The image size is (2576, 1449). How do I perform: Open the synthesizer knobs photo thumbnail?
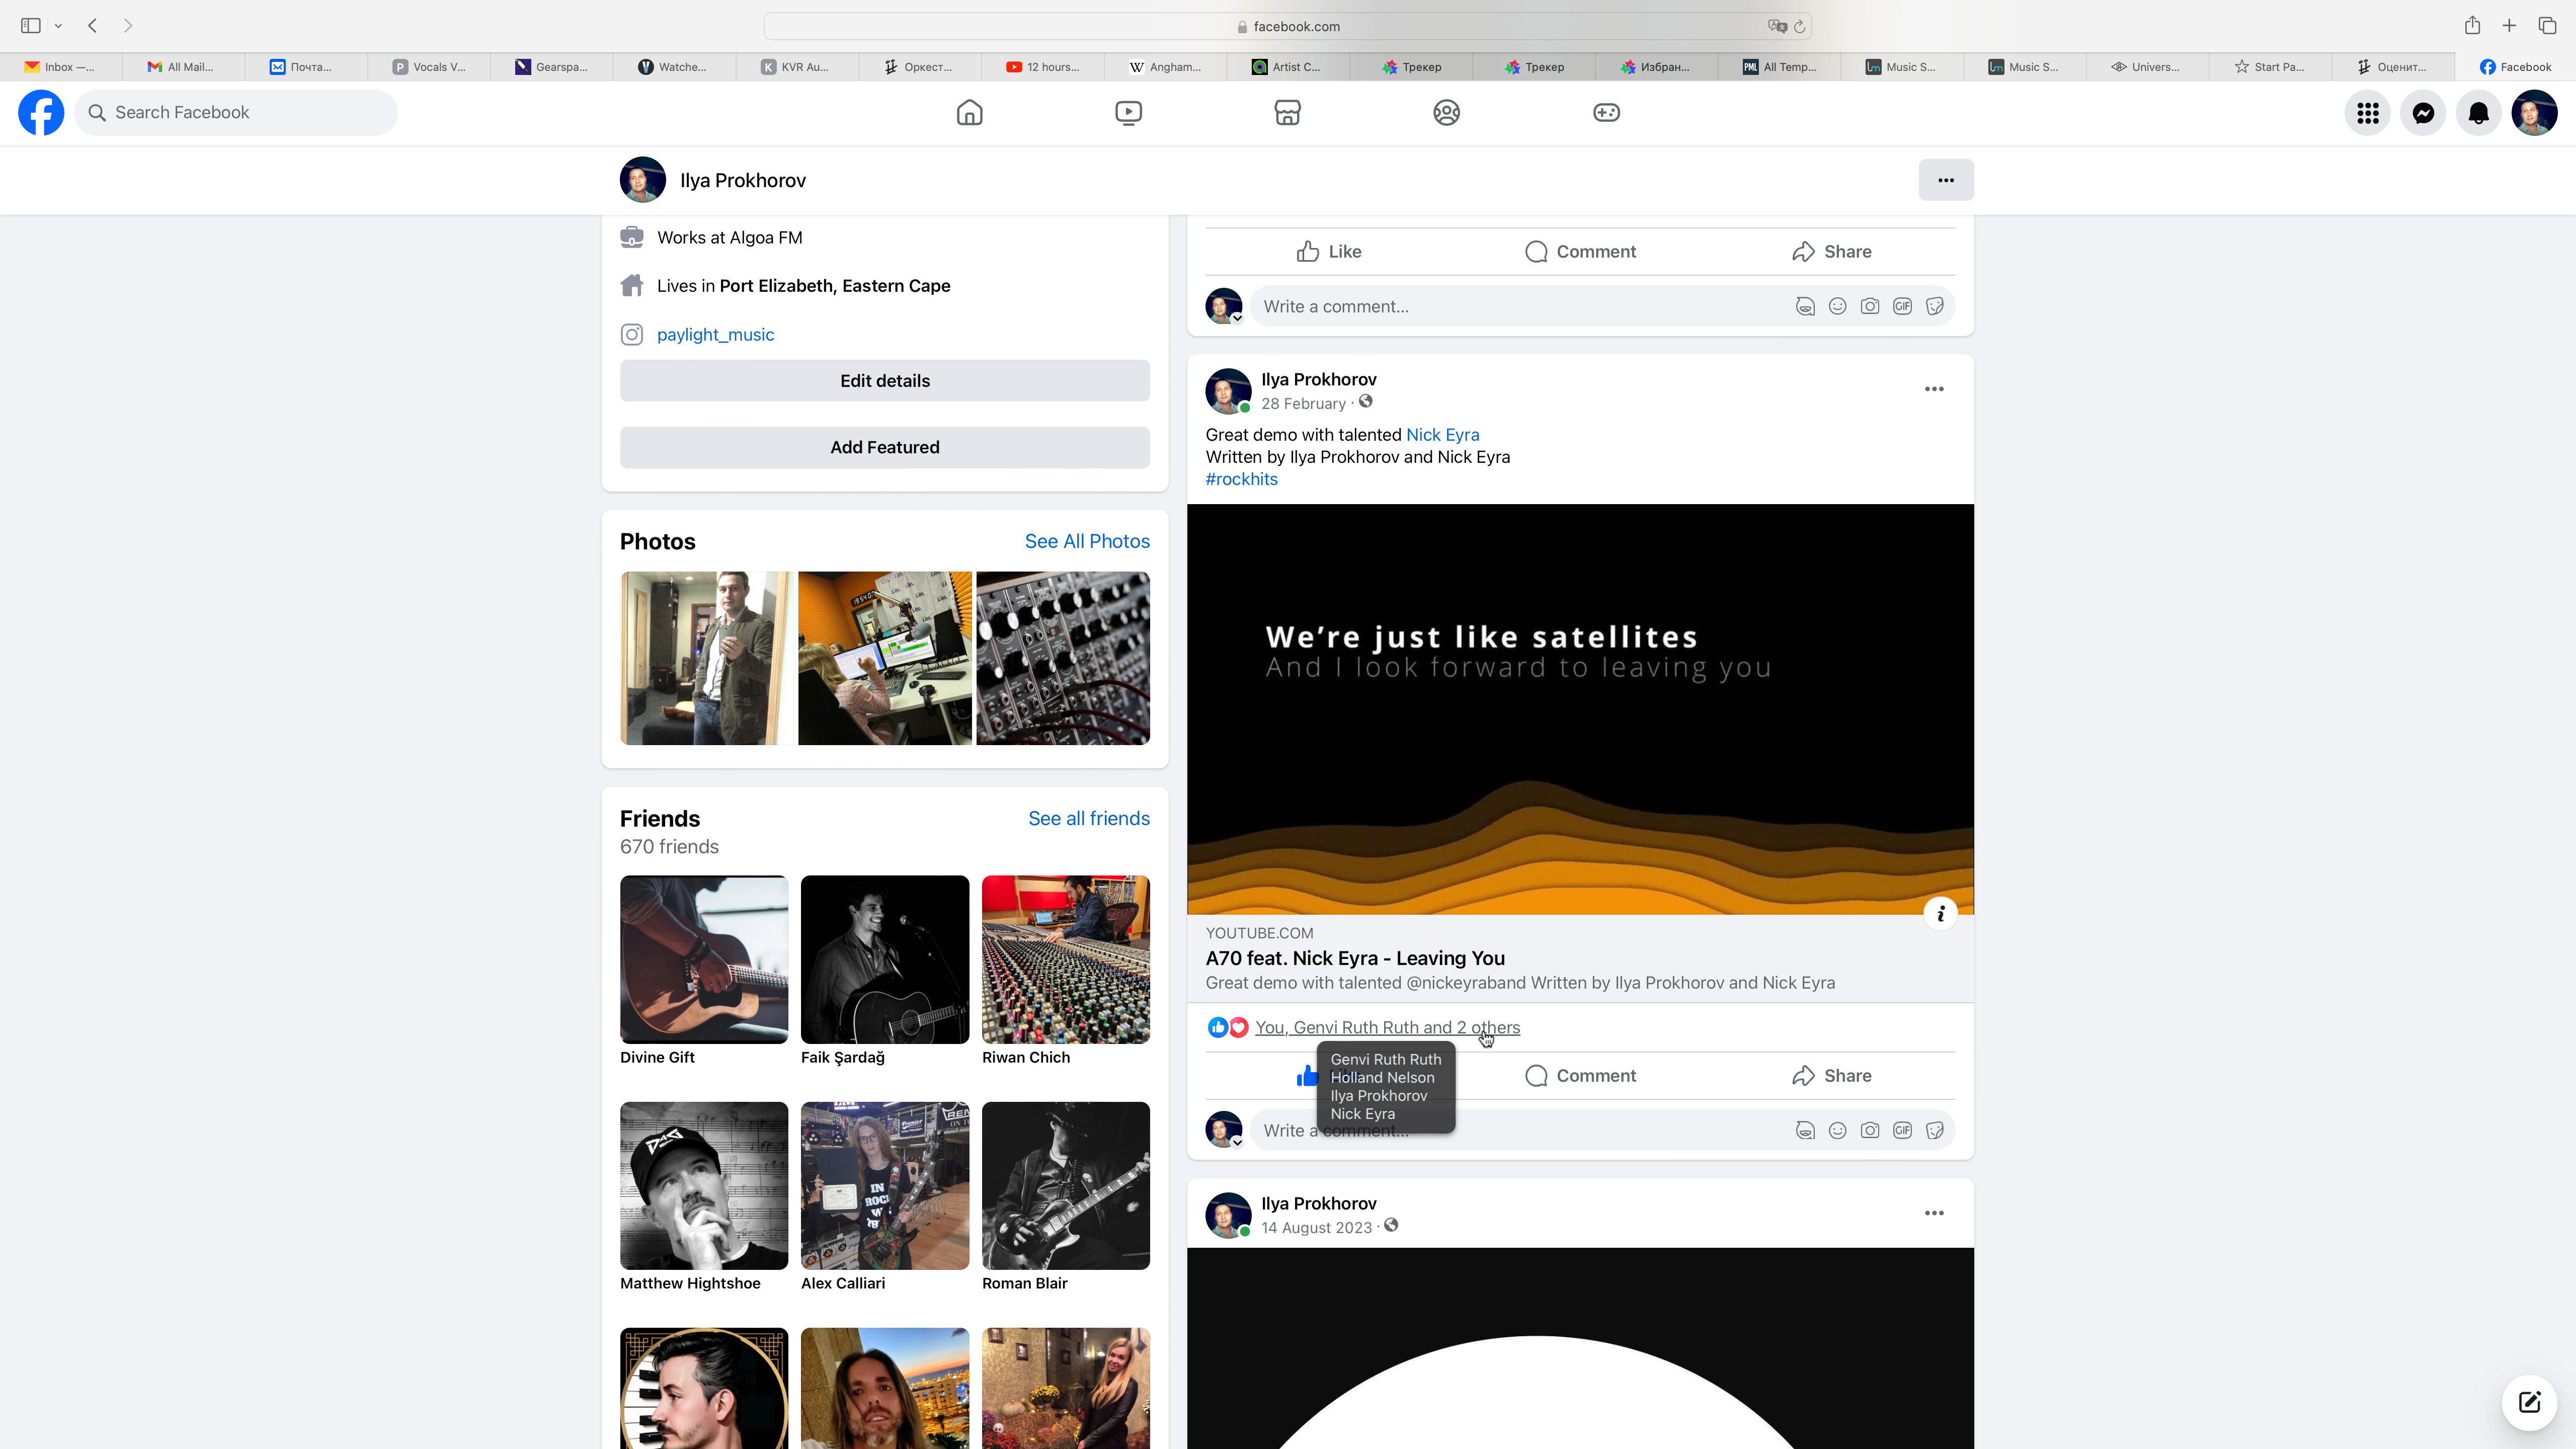coord(1062,658)
